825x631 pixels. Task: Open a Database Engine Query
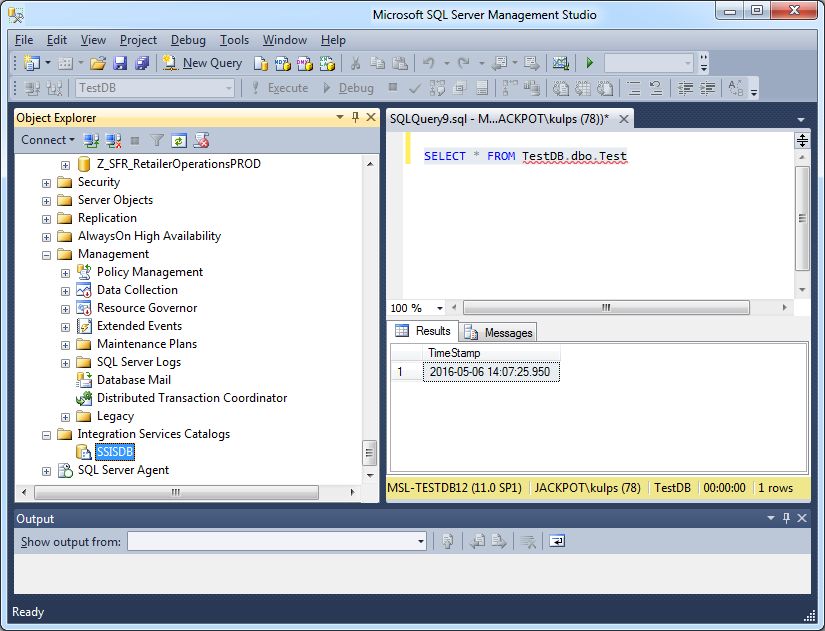coord(260,63)
